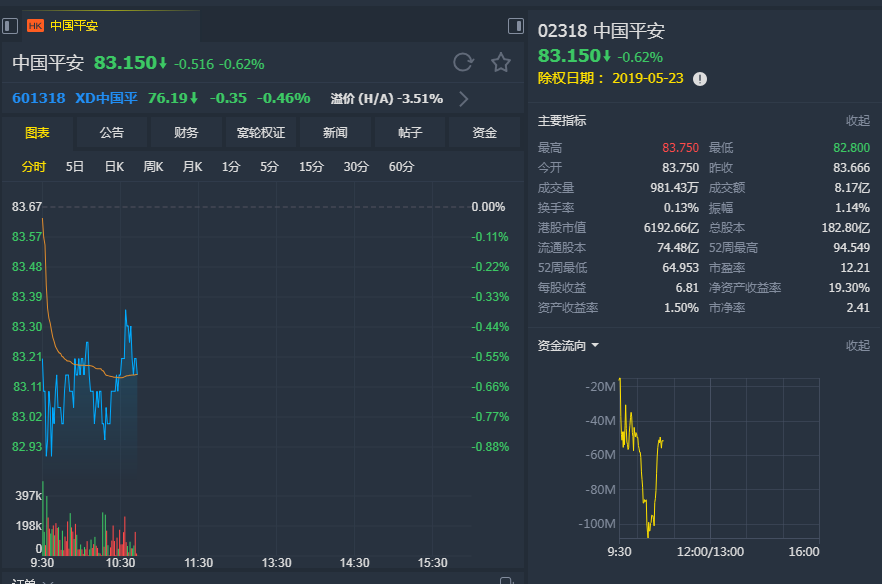Open the 资金 tab

click(484, 133)
